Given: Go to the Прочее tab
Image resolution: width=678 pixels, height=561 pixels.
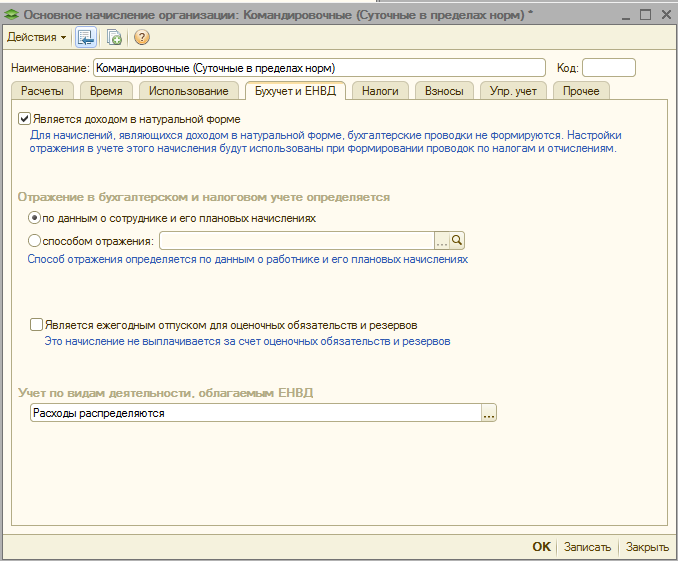Looking at the screenshot, I should [581, 91].
